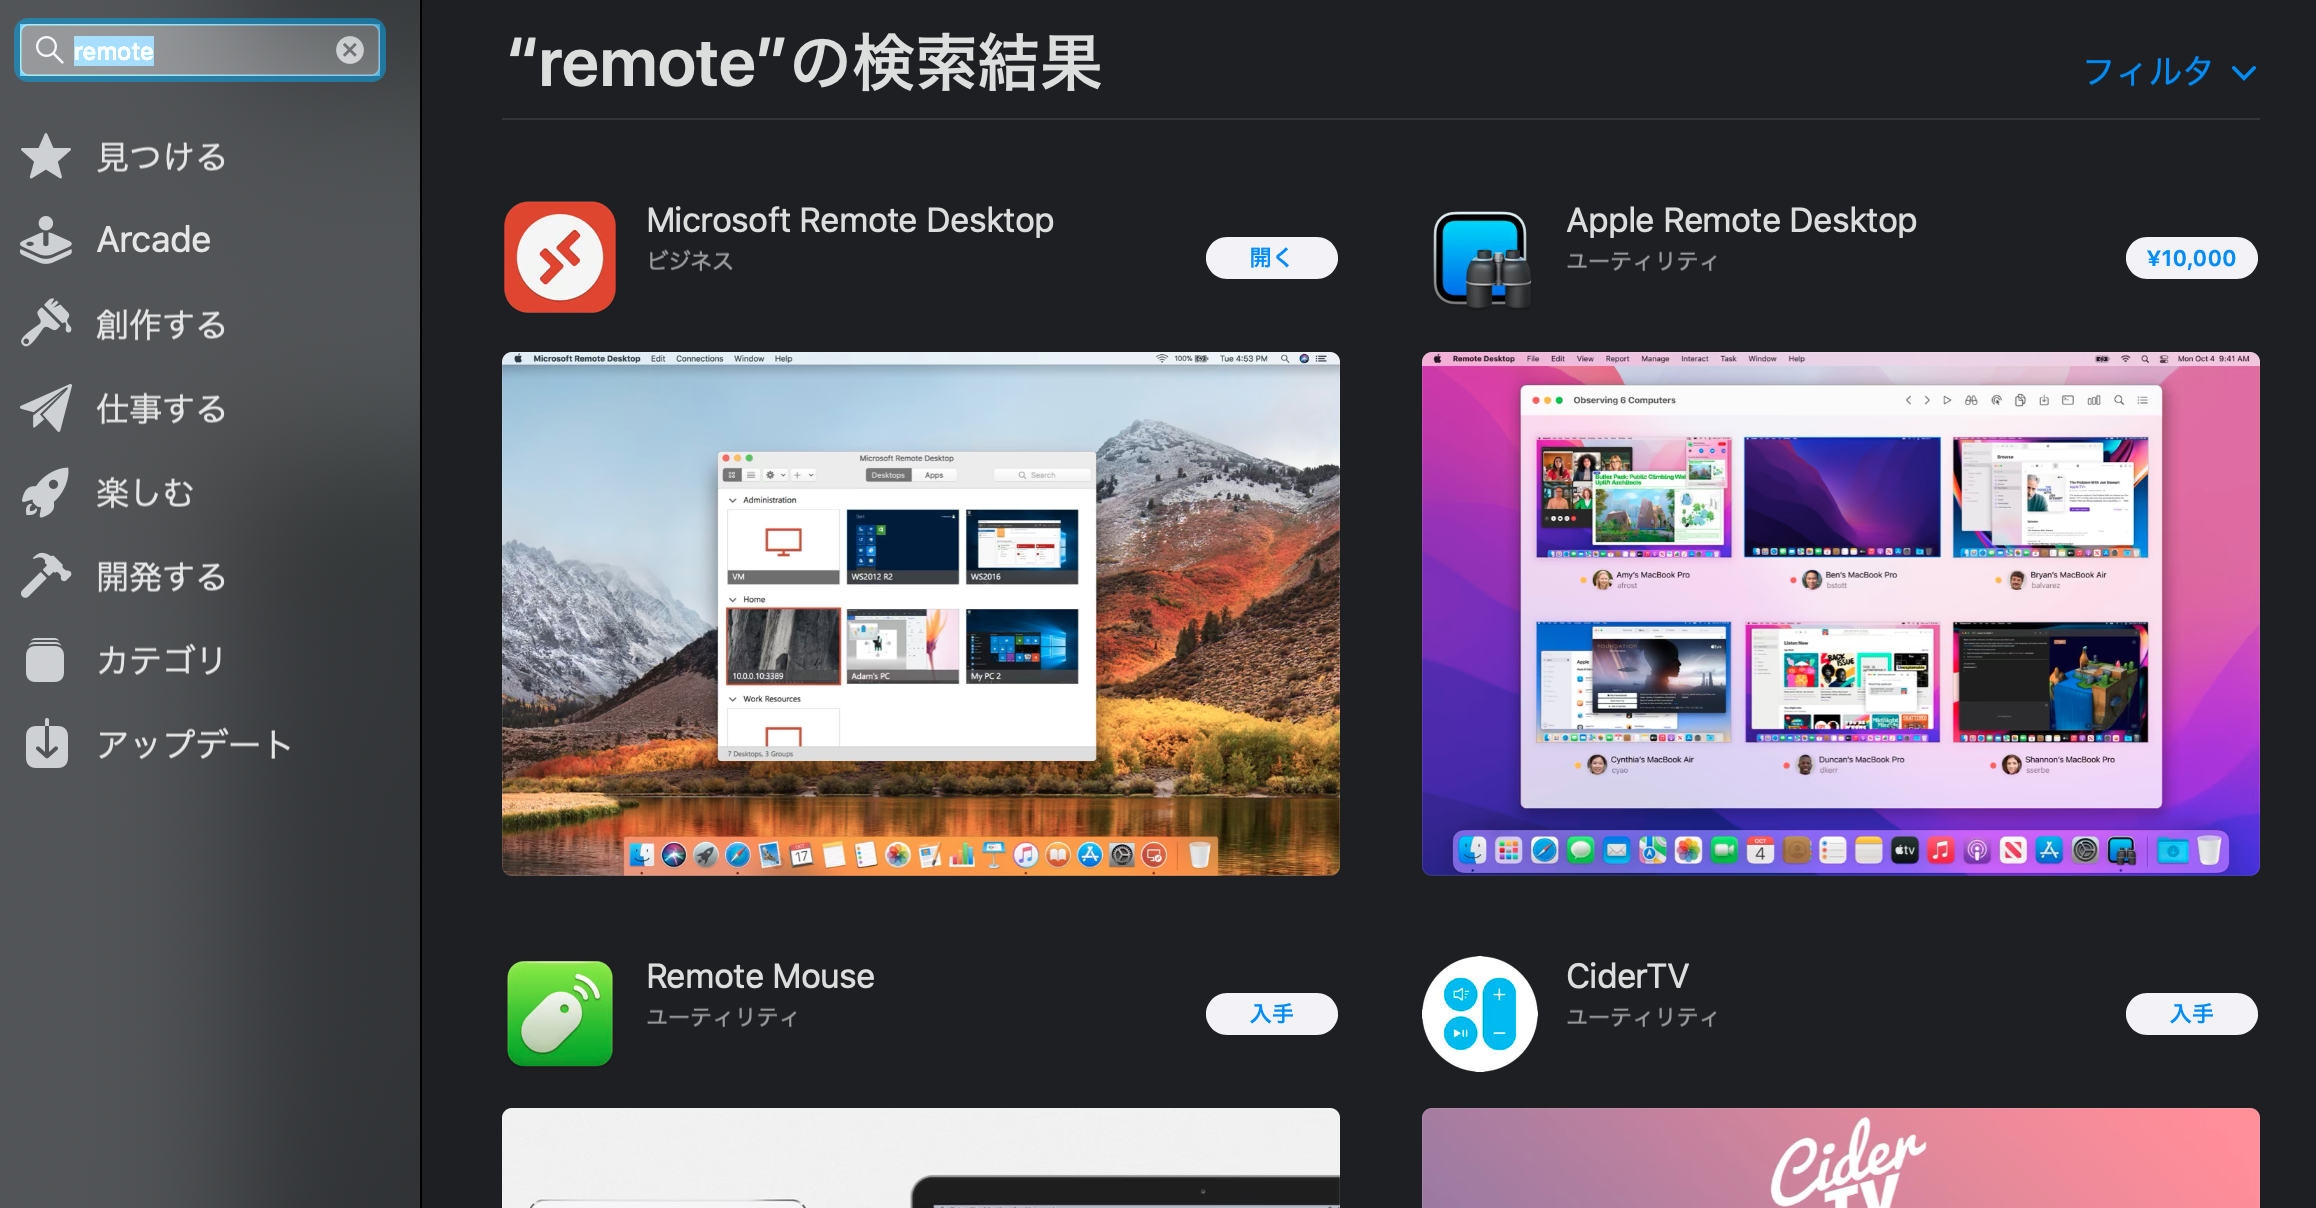Click the green Remote Mouse app icon

click(560, 1013)
